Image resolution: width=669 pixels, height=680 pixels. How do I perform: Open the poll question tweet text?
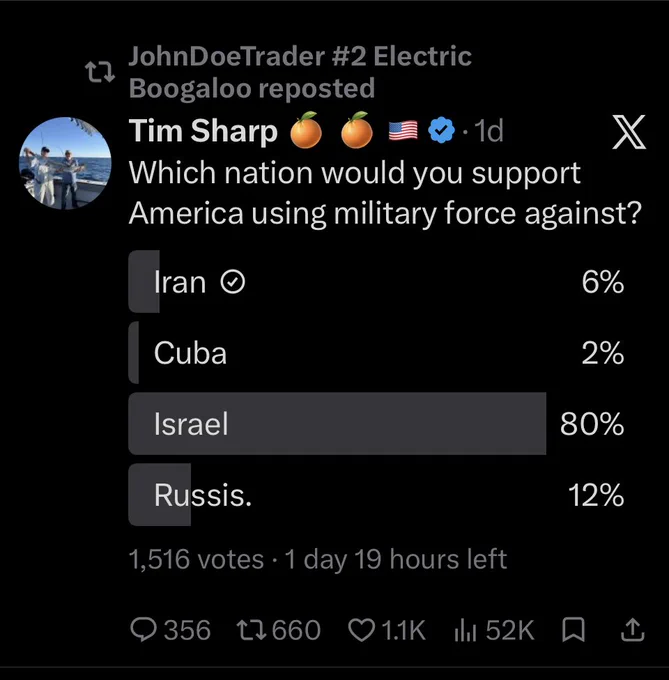tap(385, 193)
